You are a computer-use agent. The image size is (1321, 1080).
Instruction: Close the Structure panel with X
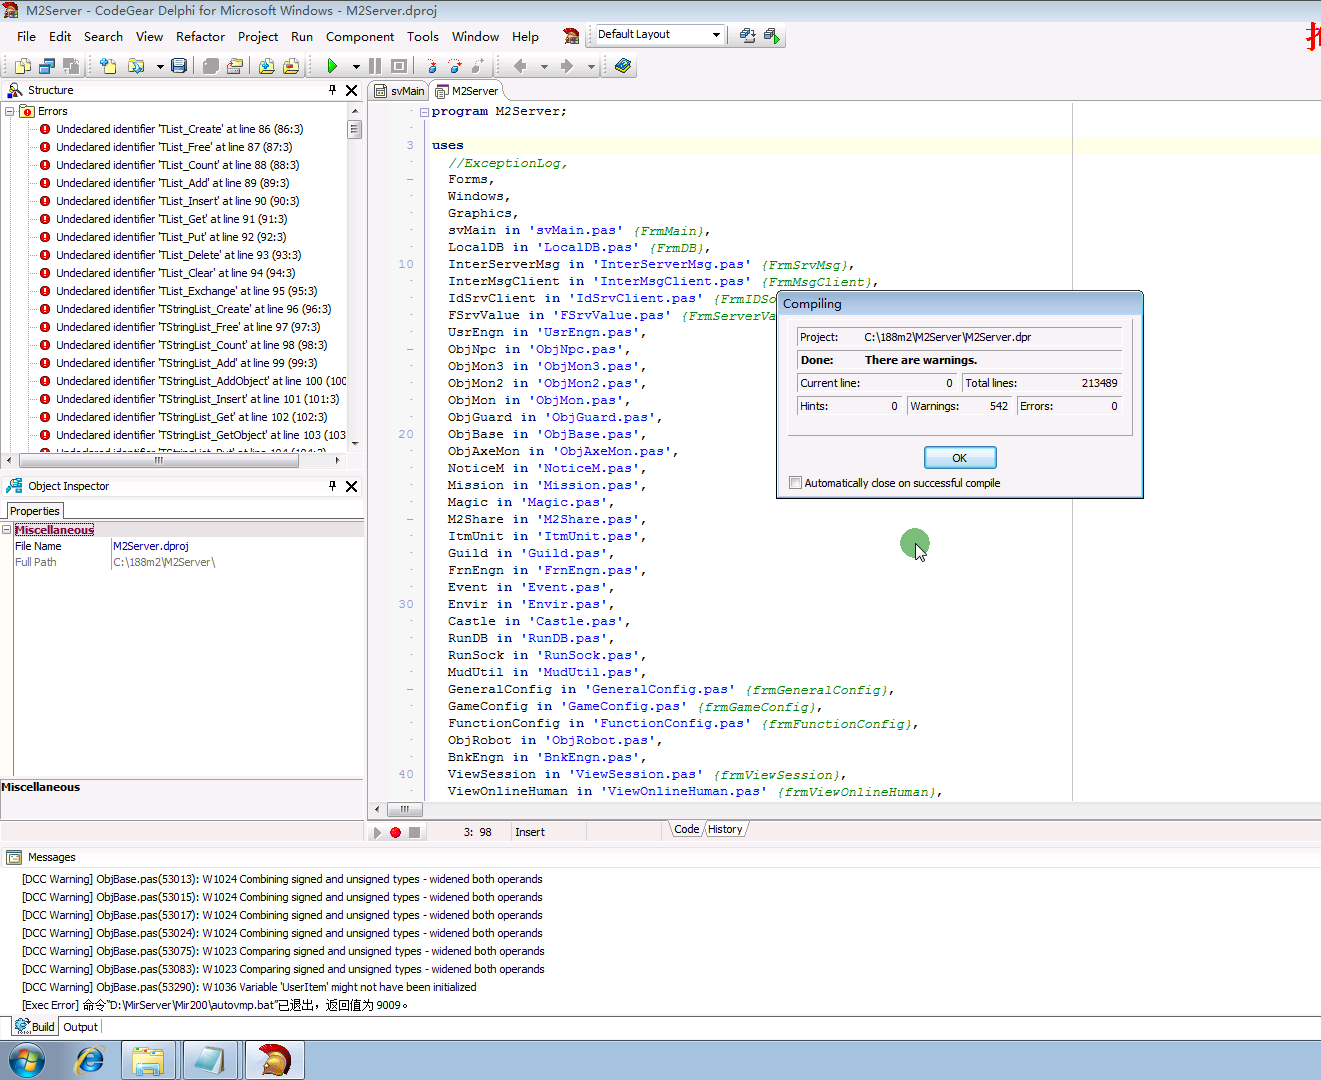[x=352, y=90]
